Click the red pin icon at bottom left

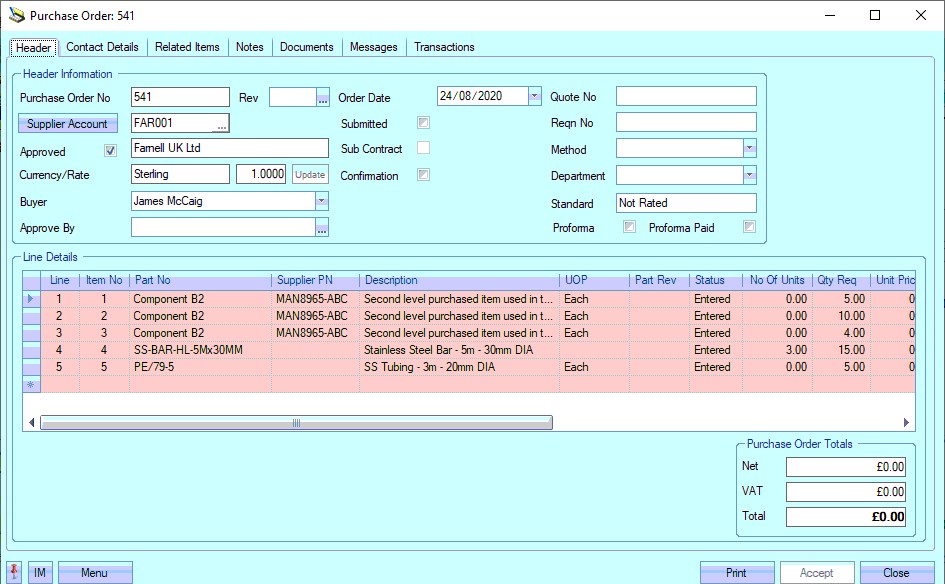[x=13, y=572]
